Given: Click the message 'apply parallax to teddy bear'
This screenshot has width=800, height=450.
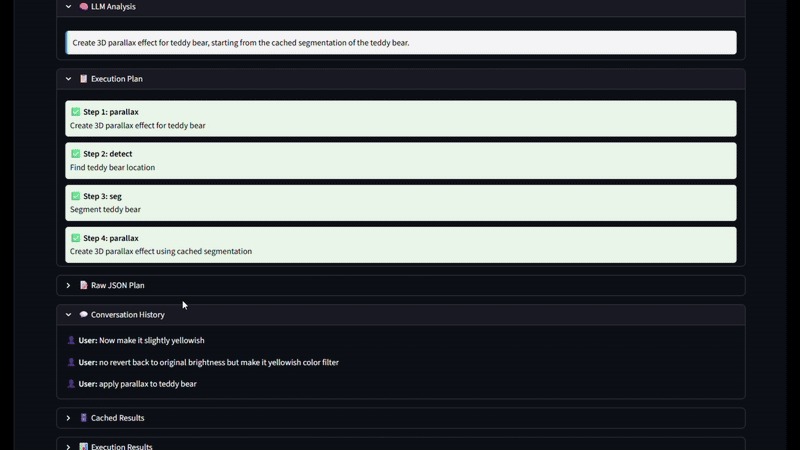Looking at the screenshot, I should [147, 384].
